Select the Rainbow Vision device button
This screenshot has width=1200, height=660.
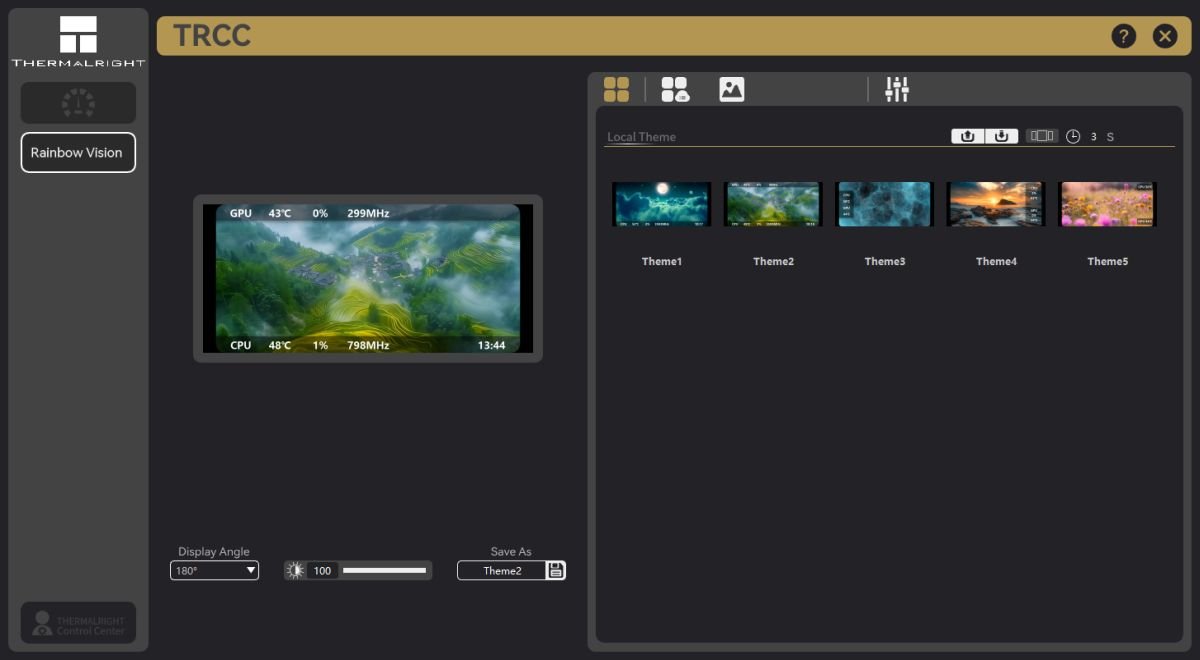coord(78,153)
